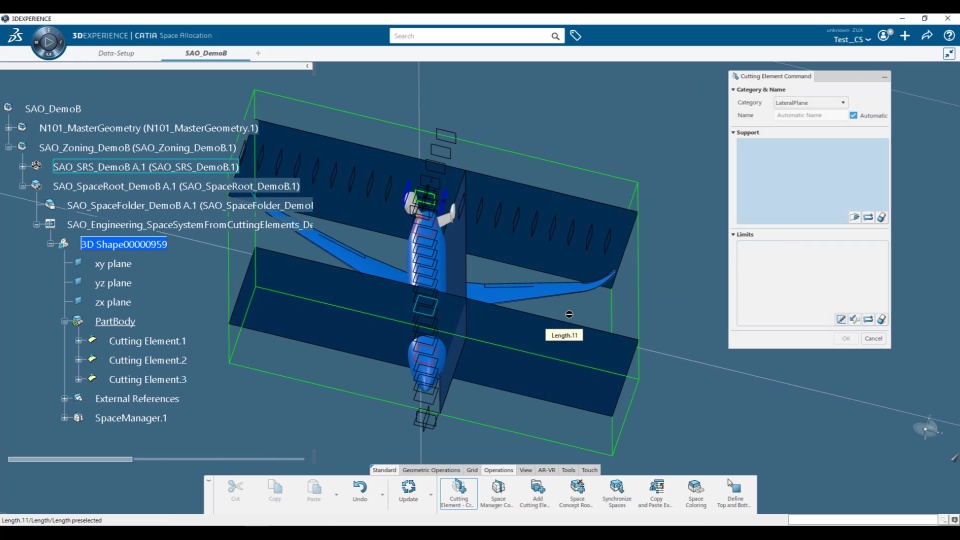The image size is (960, 540).
Task: Add a new tab with plus button
Action: pyautogui.click(x=258, y=53)
